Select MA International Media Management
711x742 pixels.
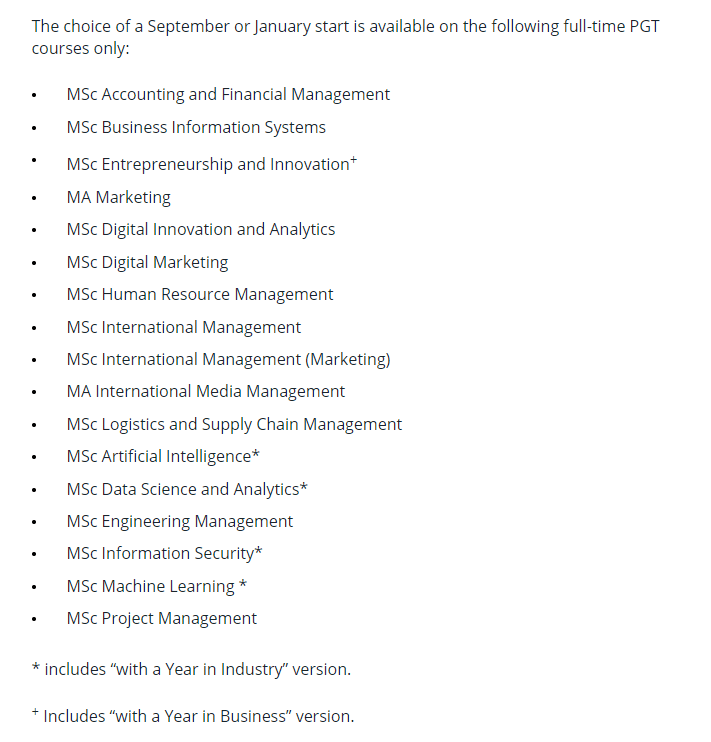coord(205,391)
